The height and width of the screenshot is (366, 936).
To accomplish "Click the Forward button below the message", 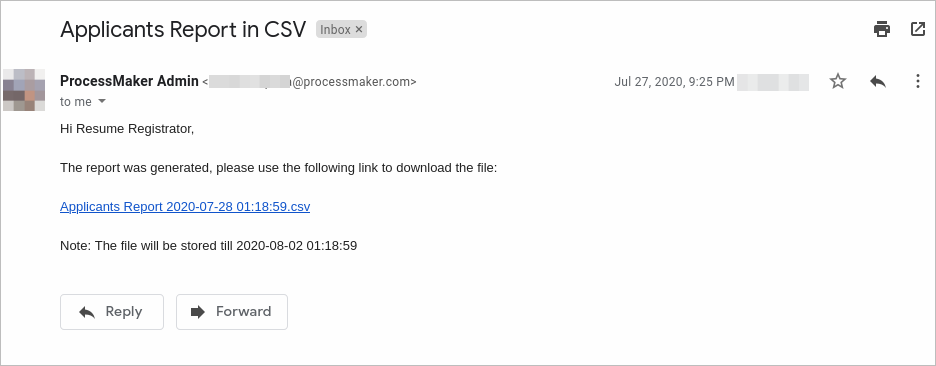I will [x=232, y=312].
